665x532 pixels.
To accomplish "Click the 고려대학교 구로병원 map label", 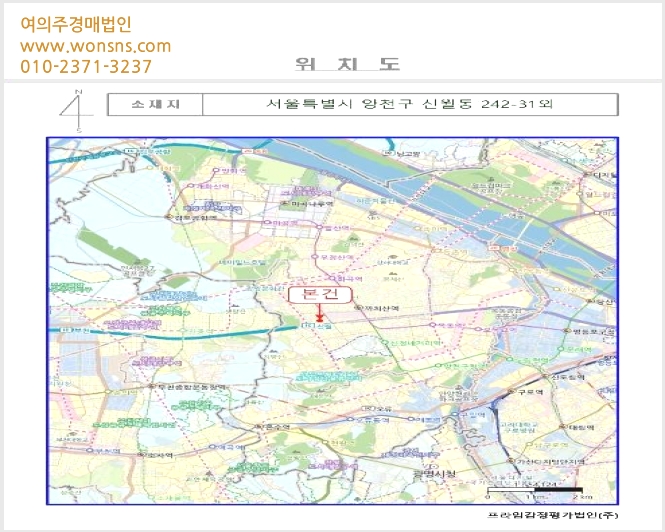I will coord(518,427).
